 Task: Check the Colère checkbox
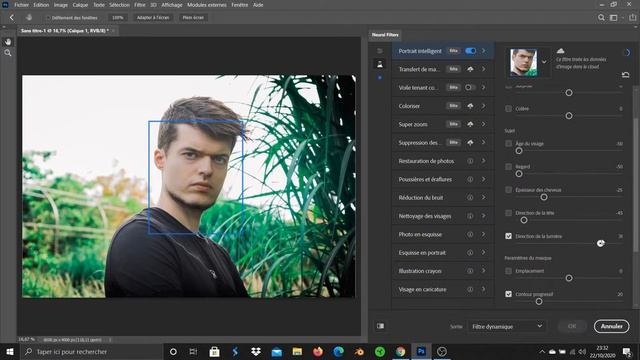click(x=508, y=109)
